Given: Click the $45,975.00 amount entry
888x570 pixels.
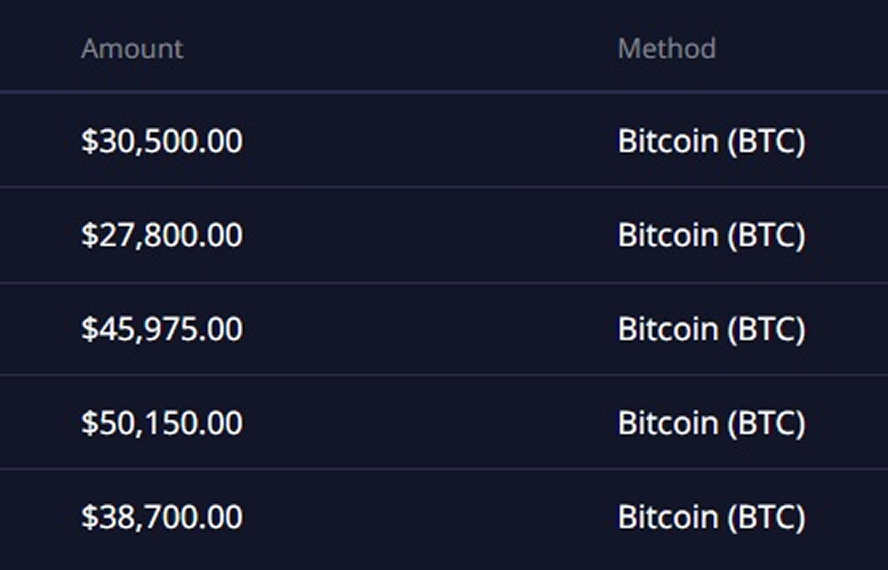Looking at the screenshot, I should [x=161, y=329].
